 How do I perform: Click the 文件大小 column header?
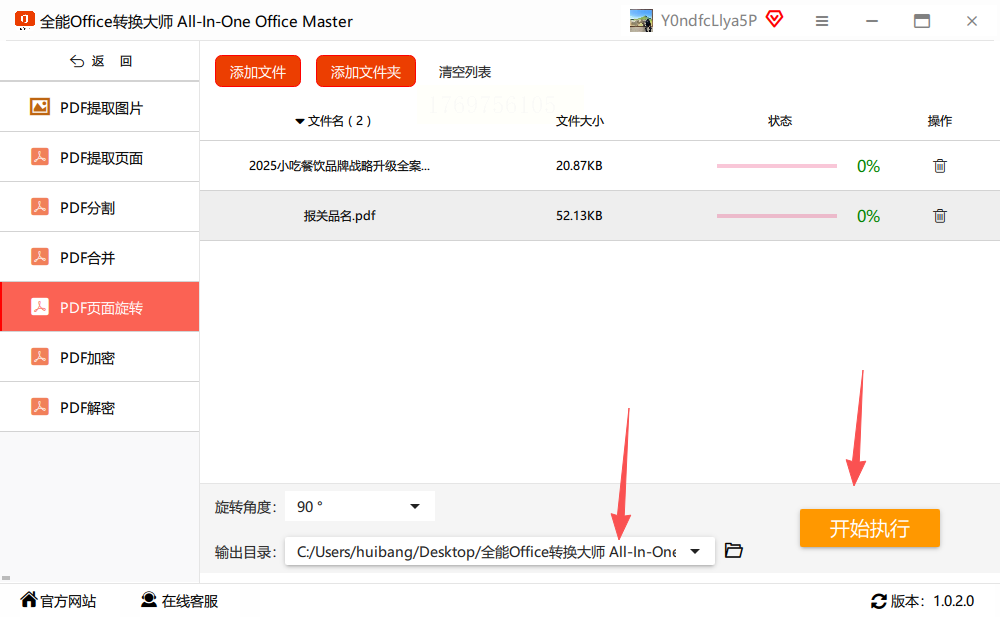[x=580, y=121]
